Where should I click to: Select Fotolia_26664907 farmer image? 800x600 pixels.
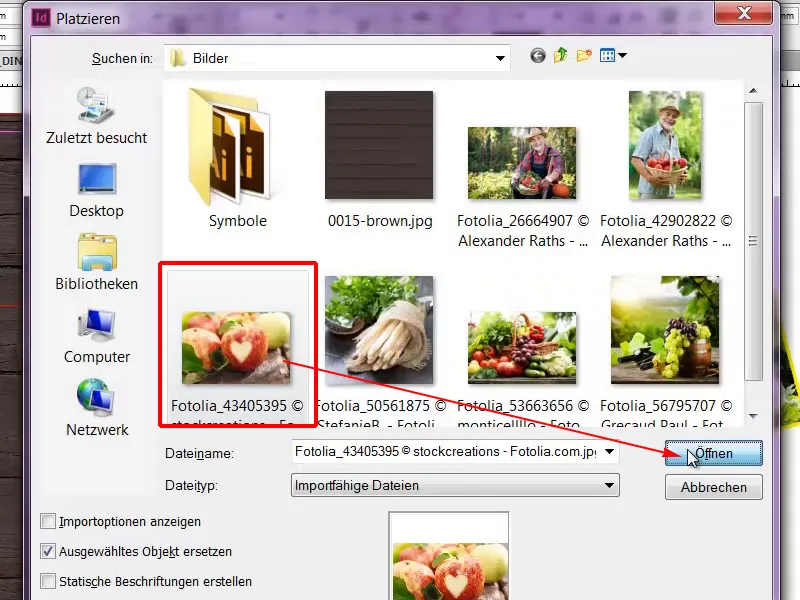click(522, 163)
